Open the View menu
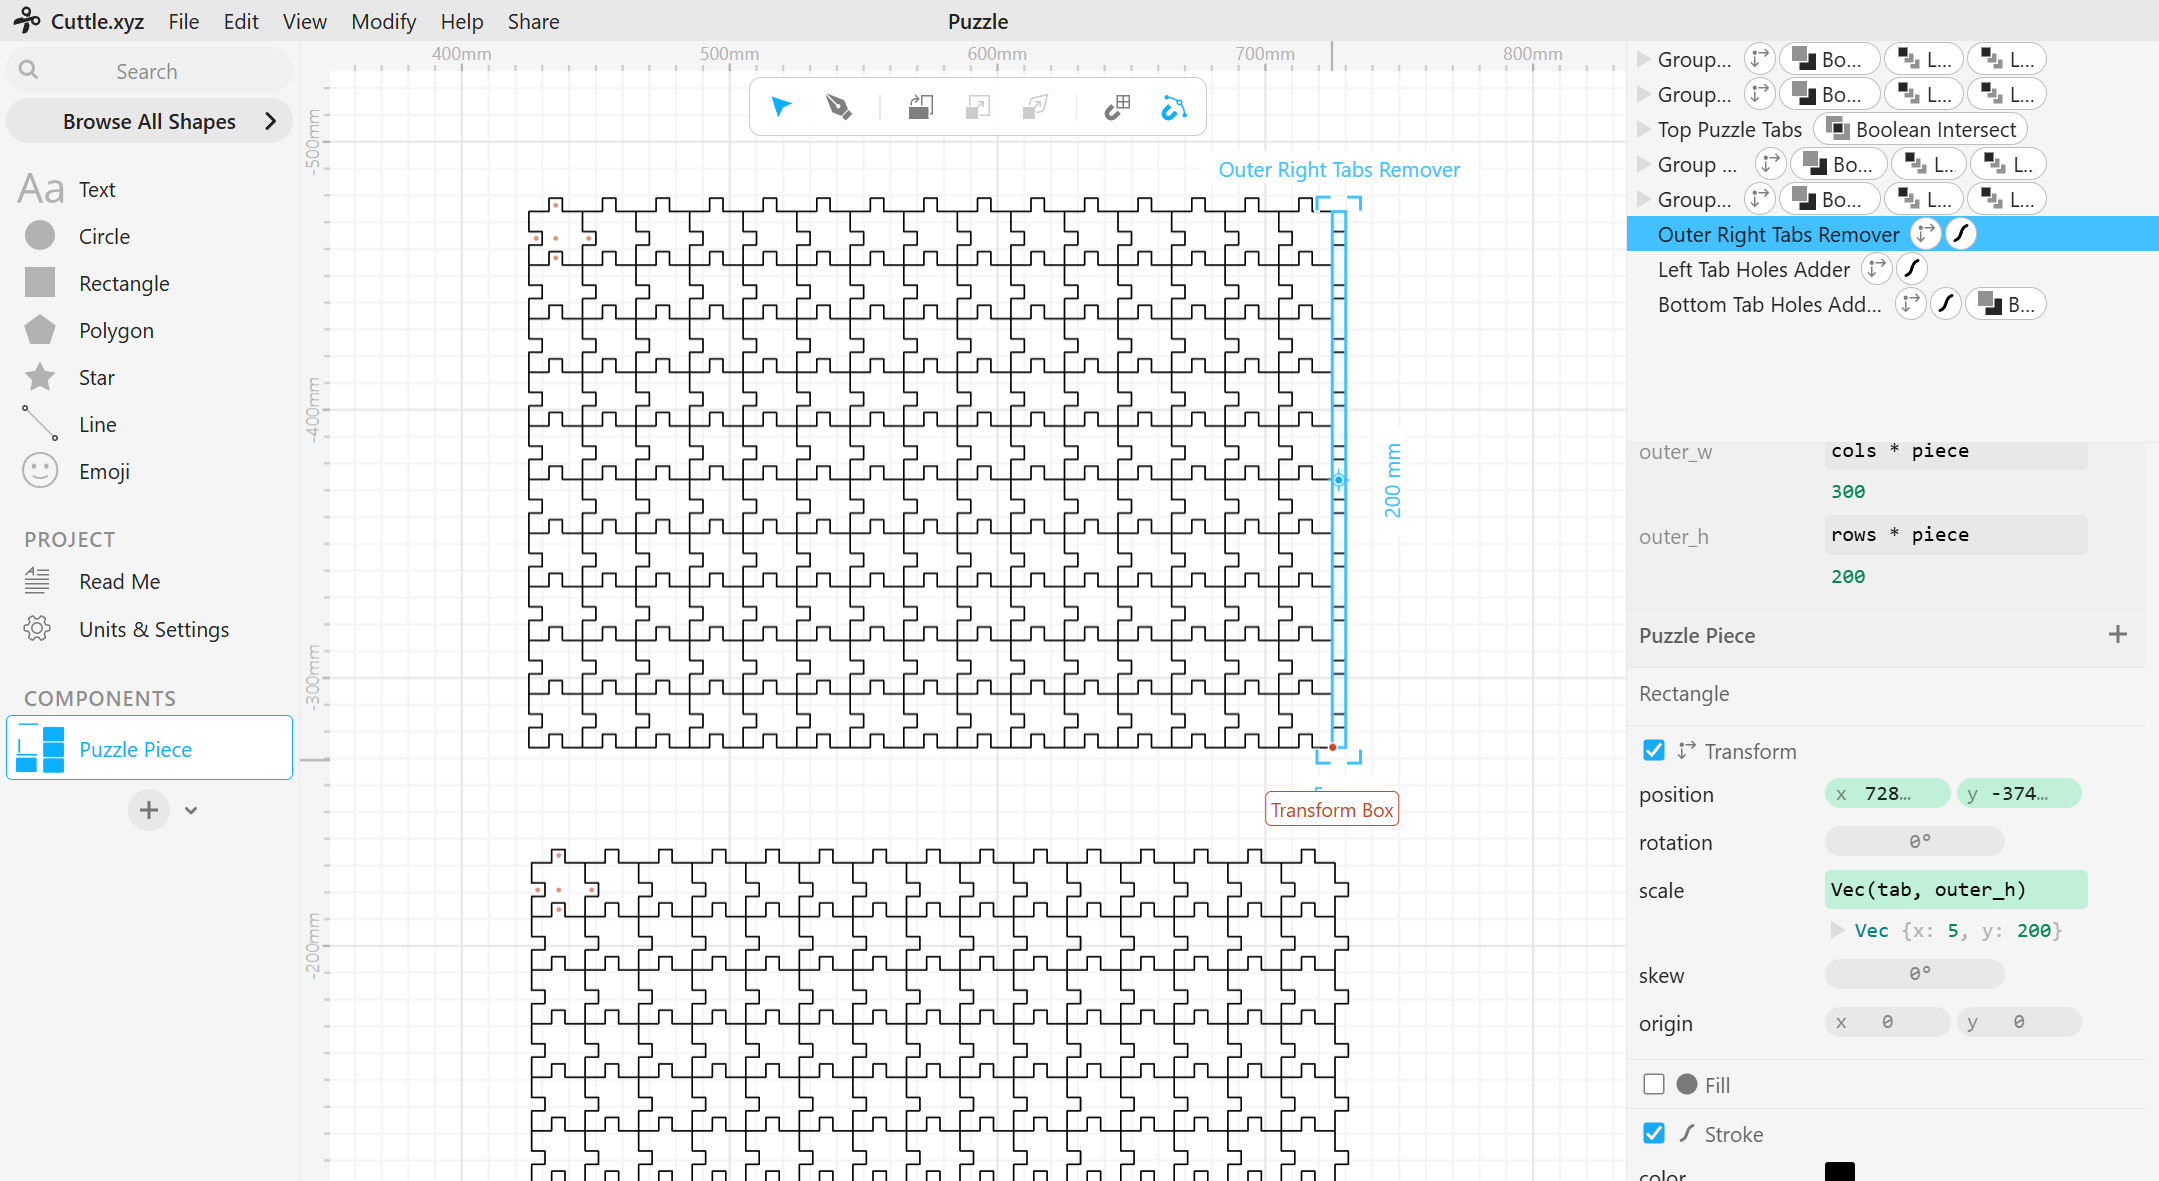The width and height of the screenshot is (2159, 1181). pos(304,21)
